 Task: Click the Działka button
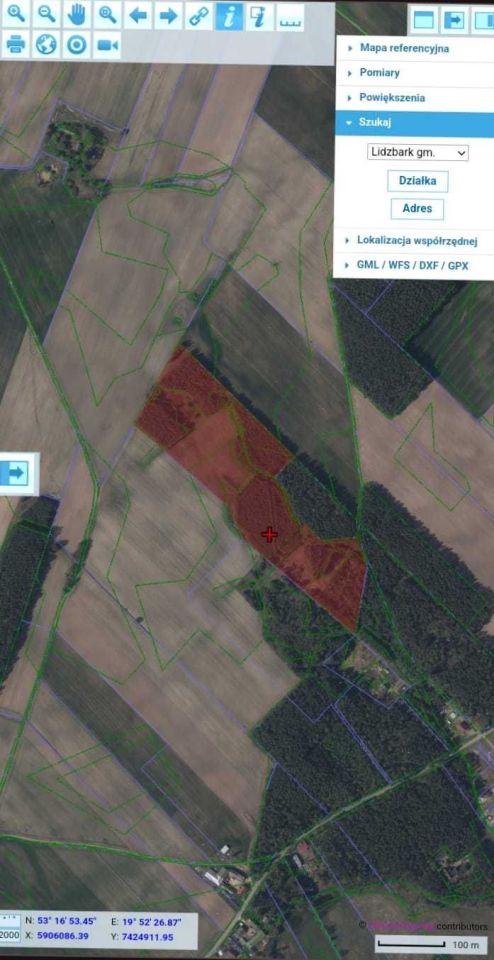[x=417, y=181]
